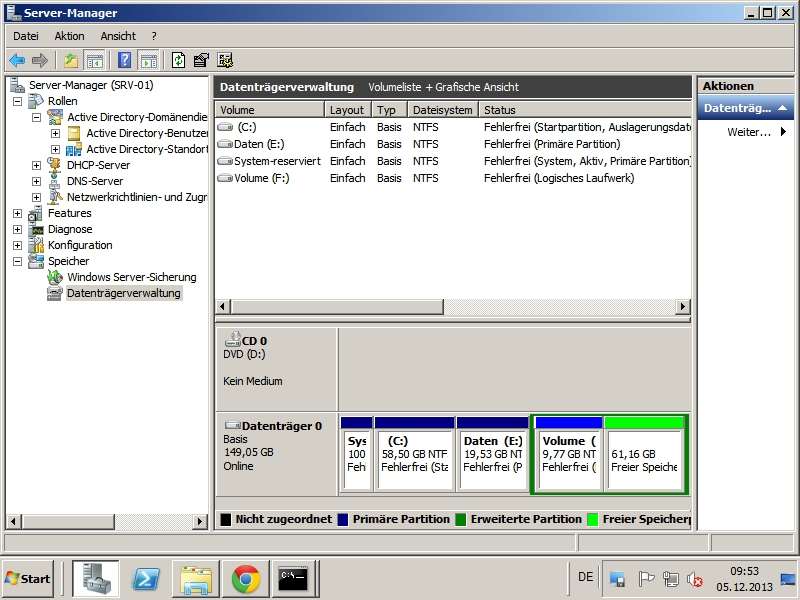
Task: Open the Aktion menu
Action: [69, 36]
